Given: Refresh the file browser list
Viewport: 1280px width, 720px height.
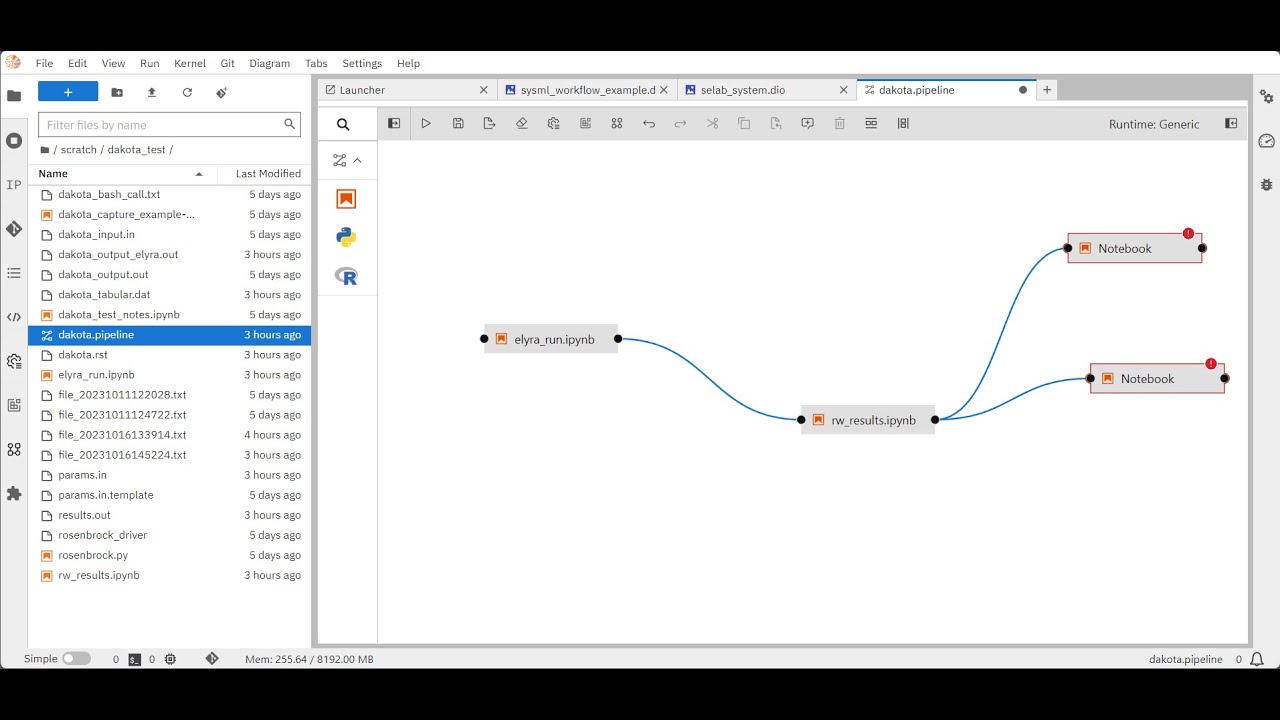Looking at the screenshot, I should pos(187,92).
